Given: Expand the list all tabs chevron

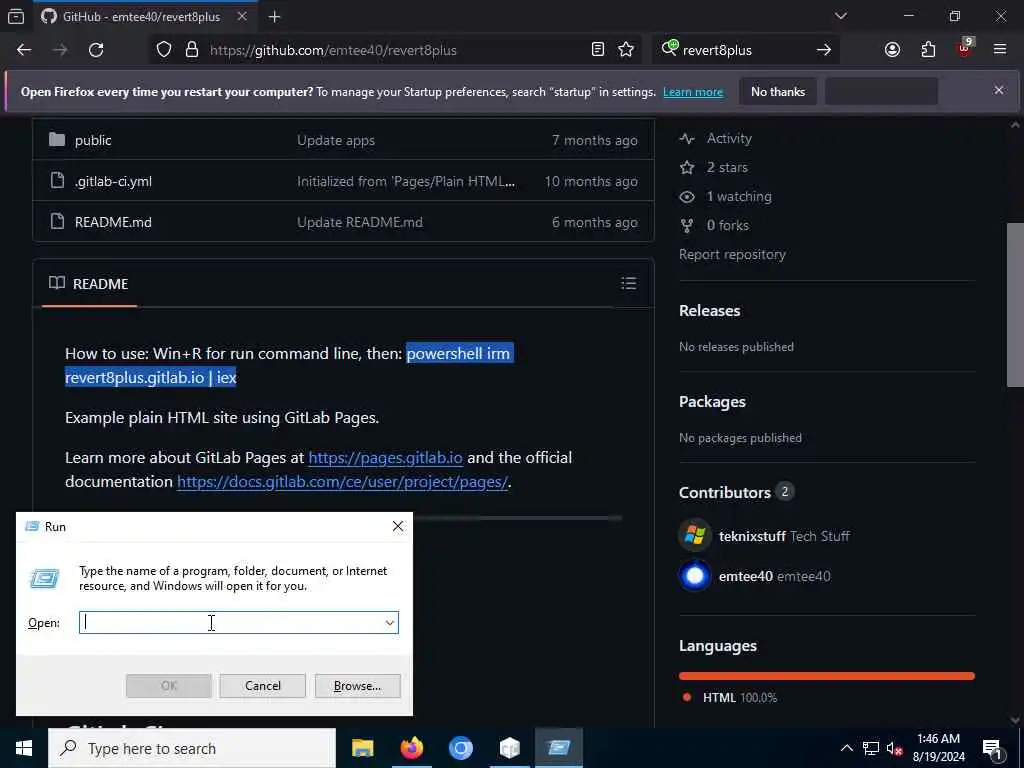Looking at the screenshot, I should (x=841, y=16).
